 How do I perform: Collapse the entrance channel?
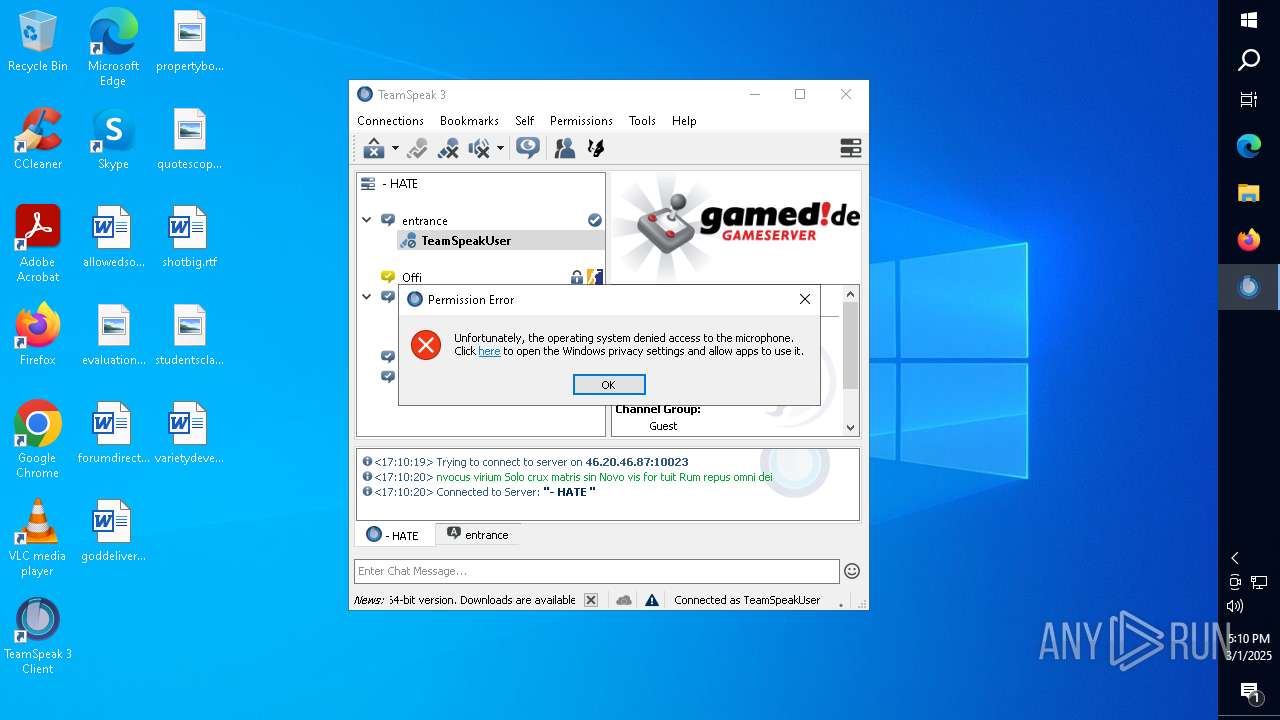click(x=367, y=220)
